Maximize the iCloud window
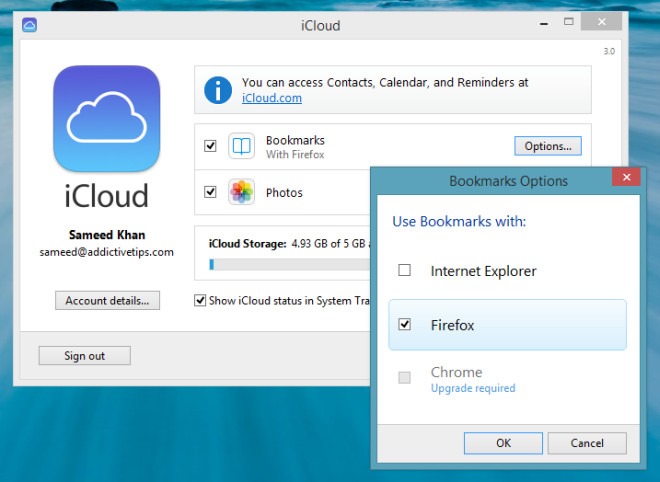The image size is (660, 482). point(569,21)
